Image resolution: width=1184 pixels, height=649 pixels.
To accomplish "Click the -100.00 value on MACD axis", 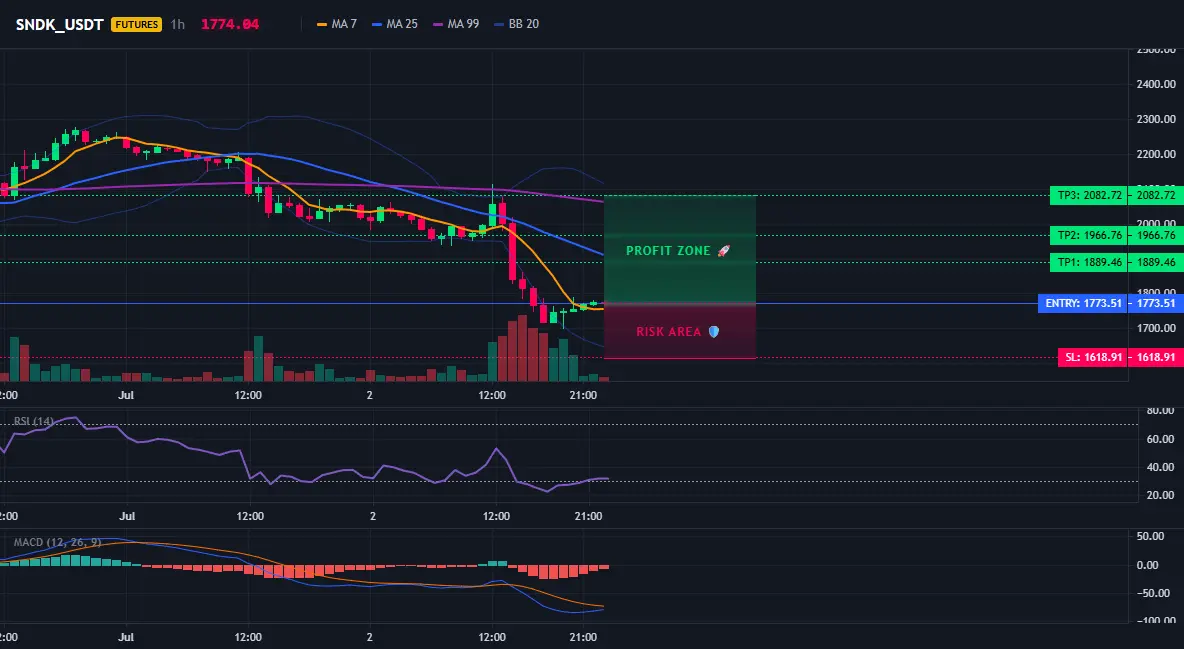I will [x=1156, y=621].
